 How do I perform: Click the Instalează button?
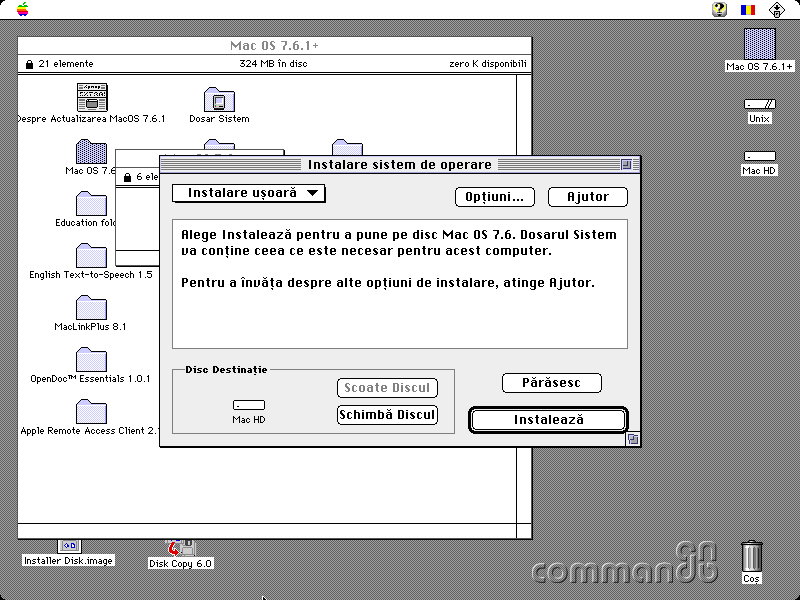pyautogui.click(x=548, y=420)
